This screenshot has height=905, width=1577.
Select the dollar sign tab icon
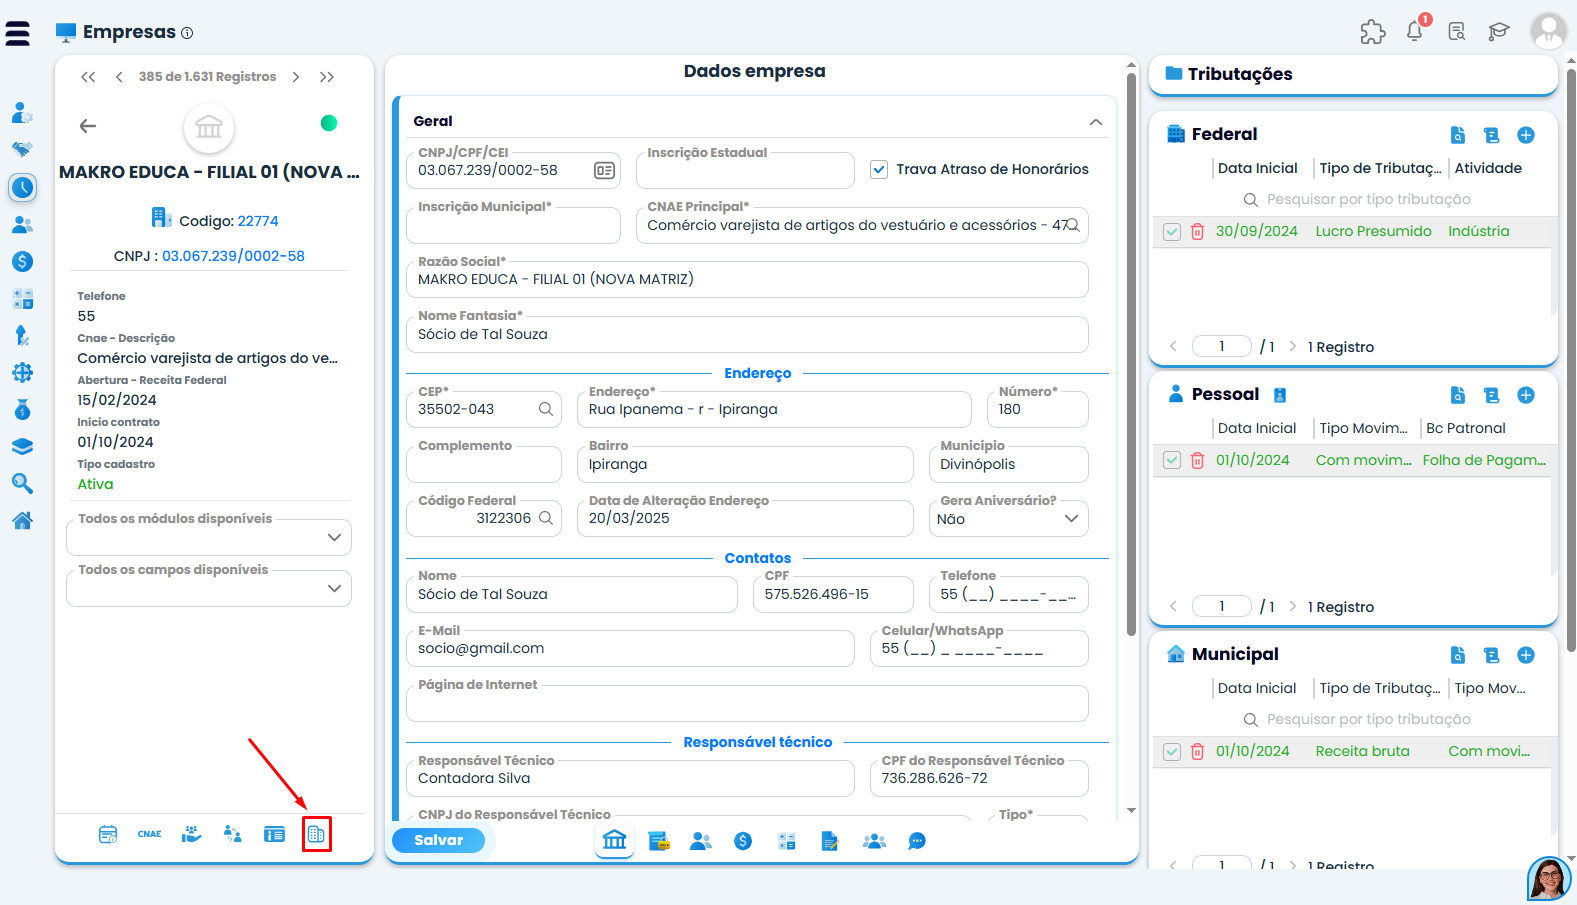click(x=743, y=841)
